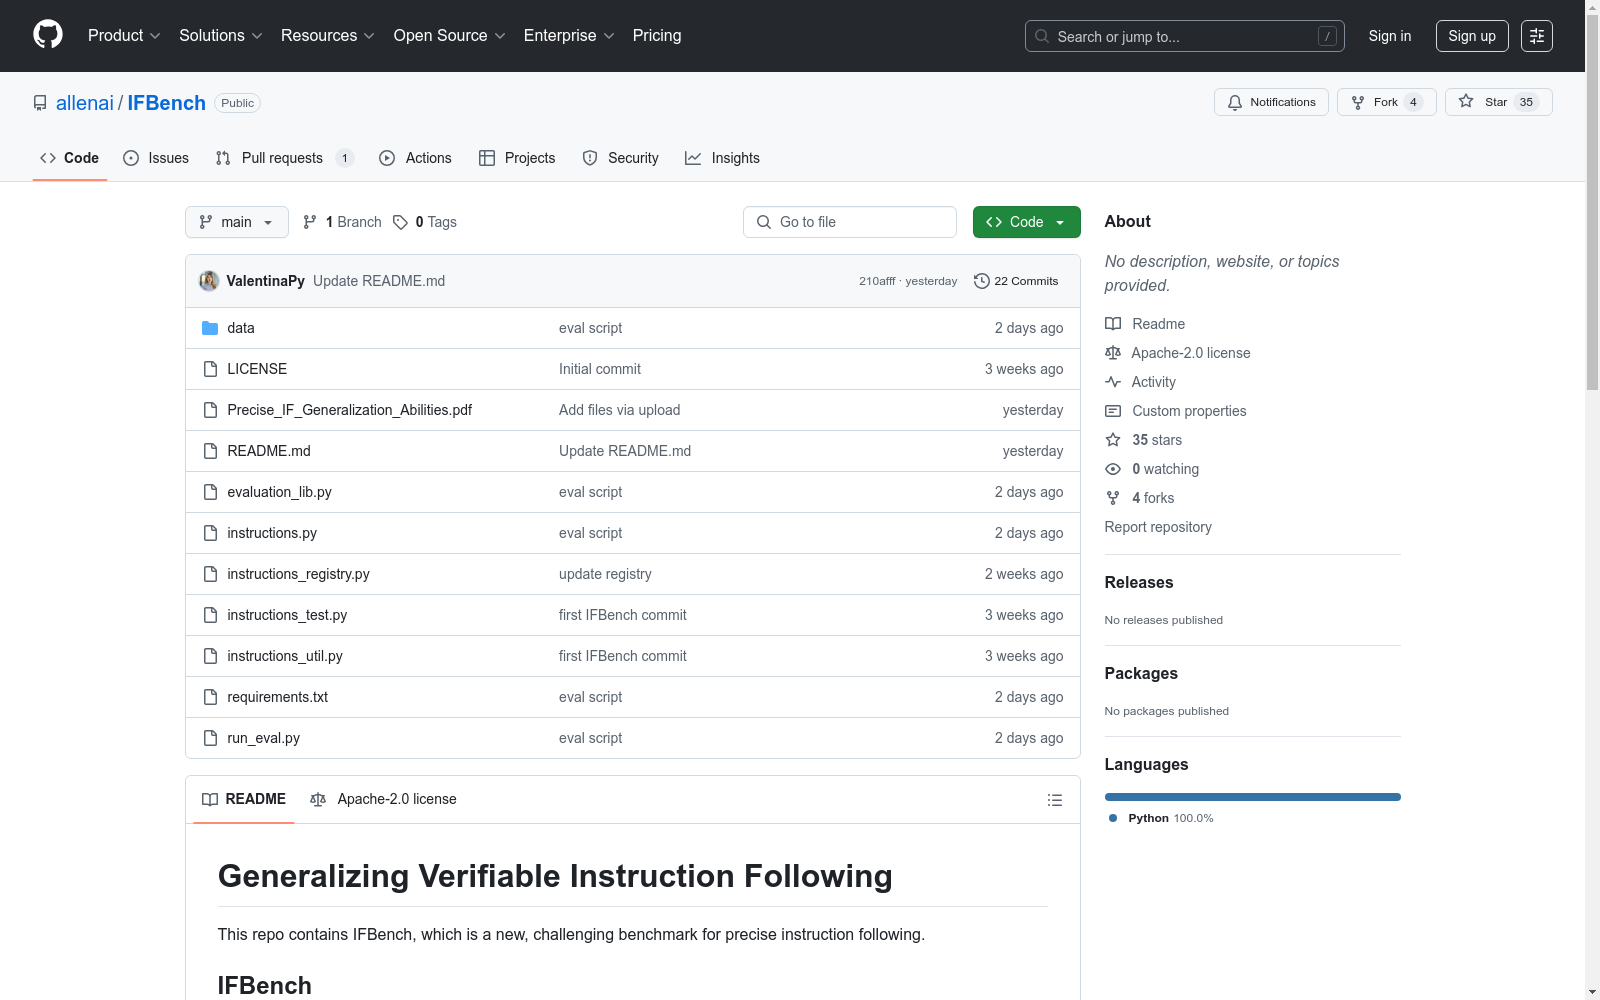Open Precise_IF_Generalization_Abilities.pdf file
The image size is (1600, 1000).
pos(350,410)
